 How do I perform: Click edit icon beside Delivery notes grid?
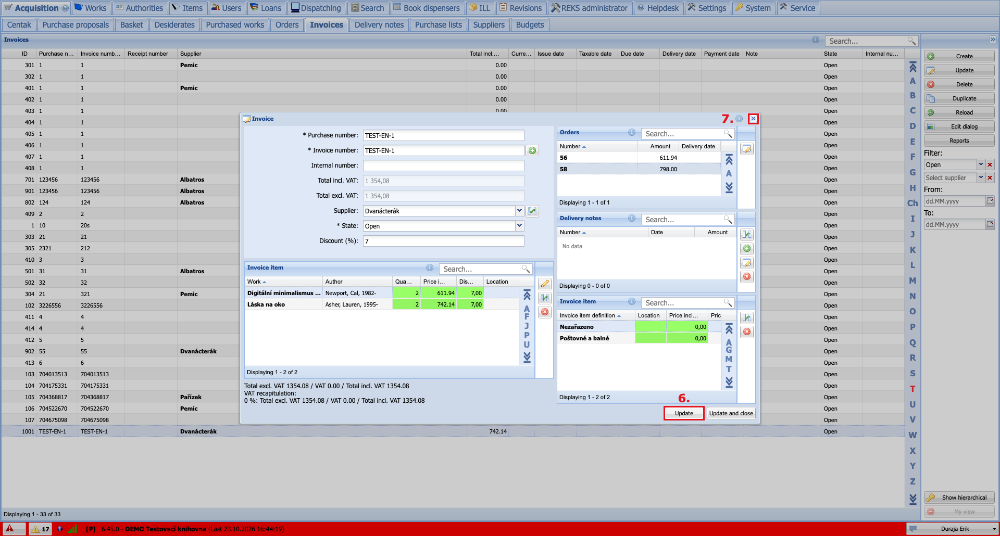point(747,262)
